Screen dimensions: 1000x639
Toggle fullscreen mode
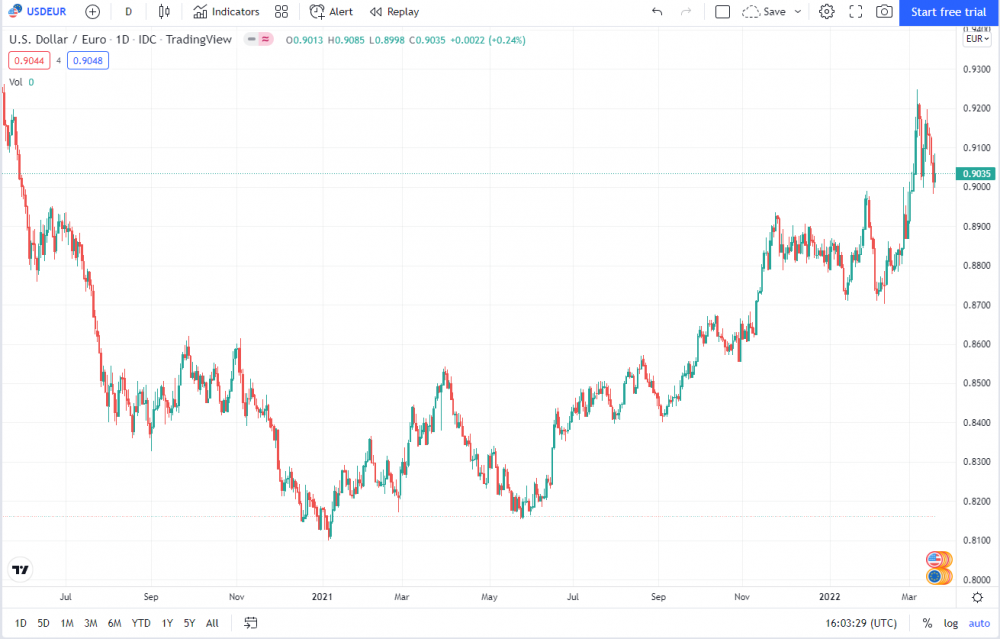(855, 11)
